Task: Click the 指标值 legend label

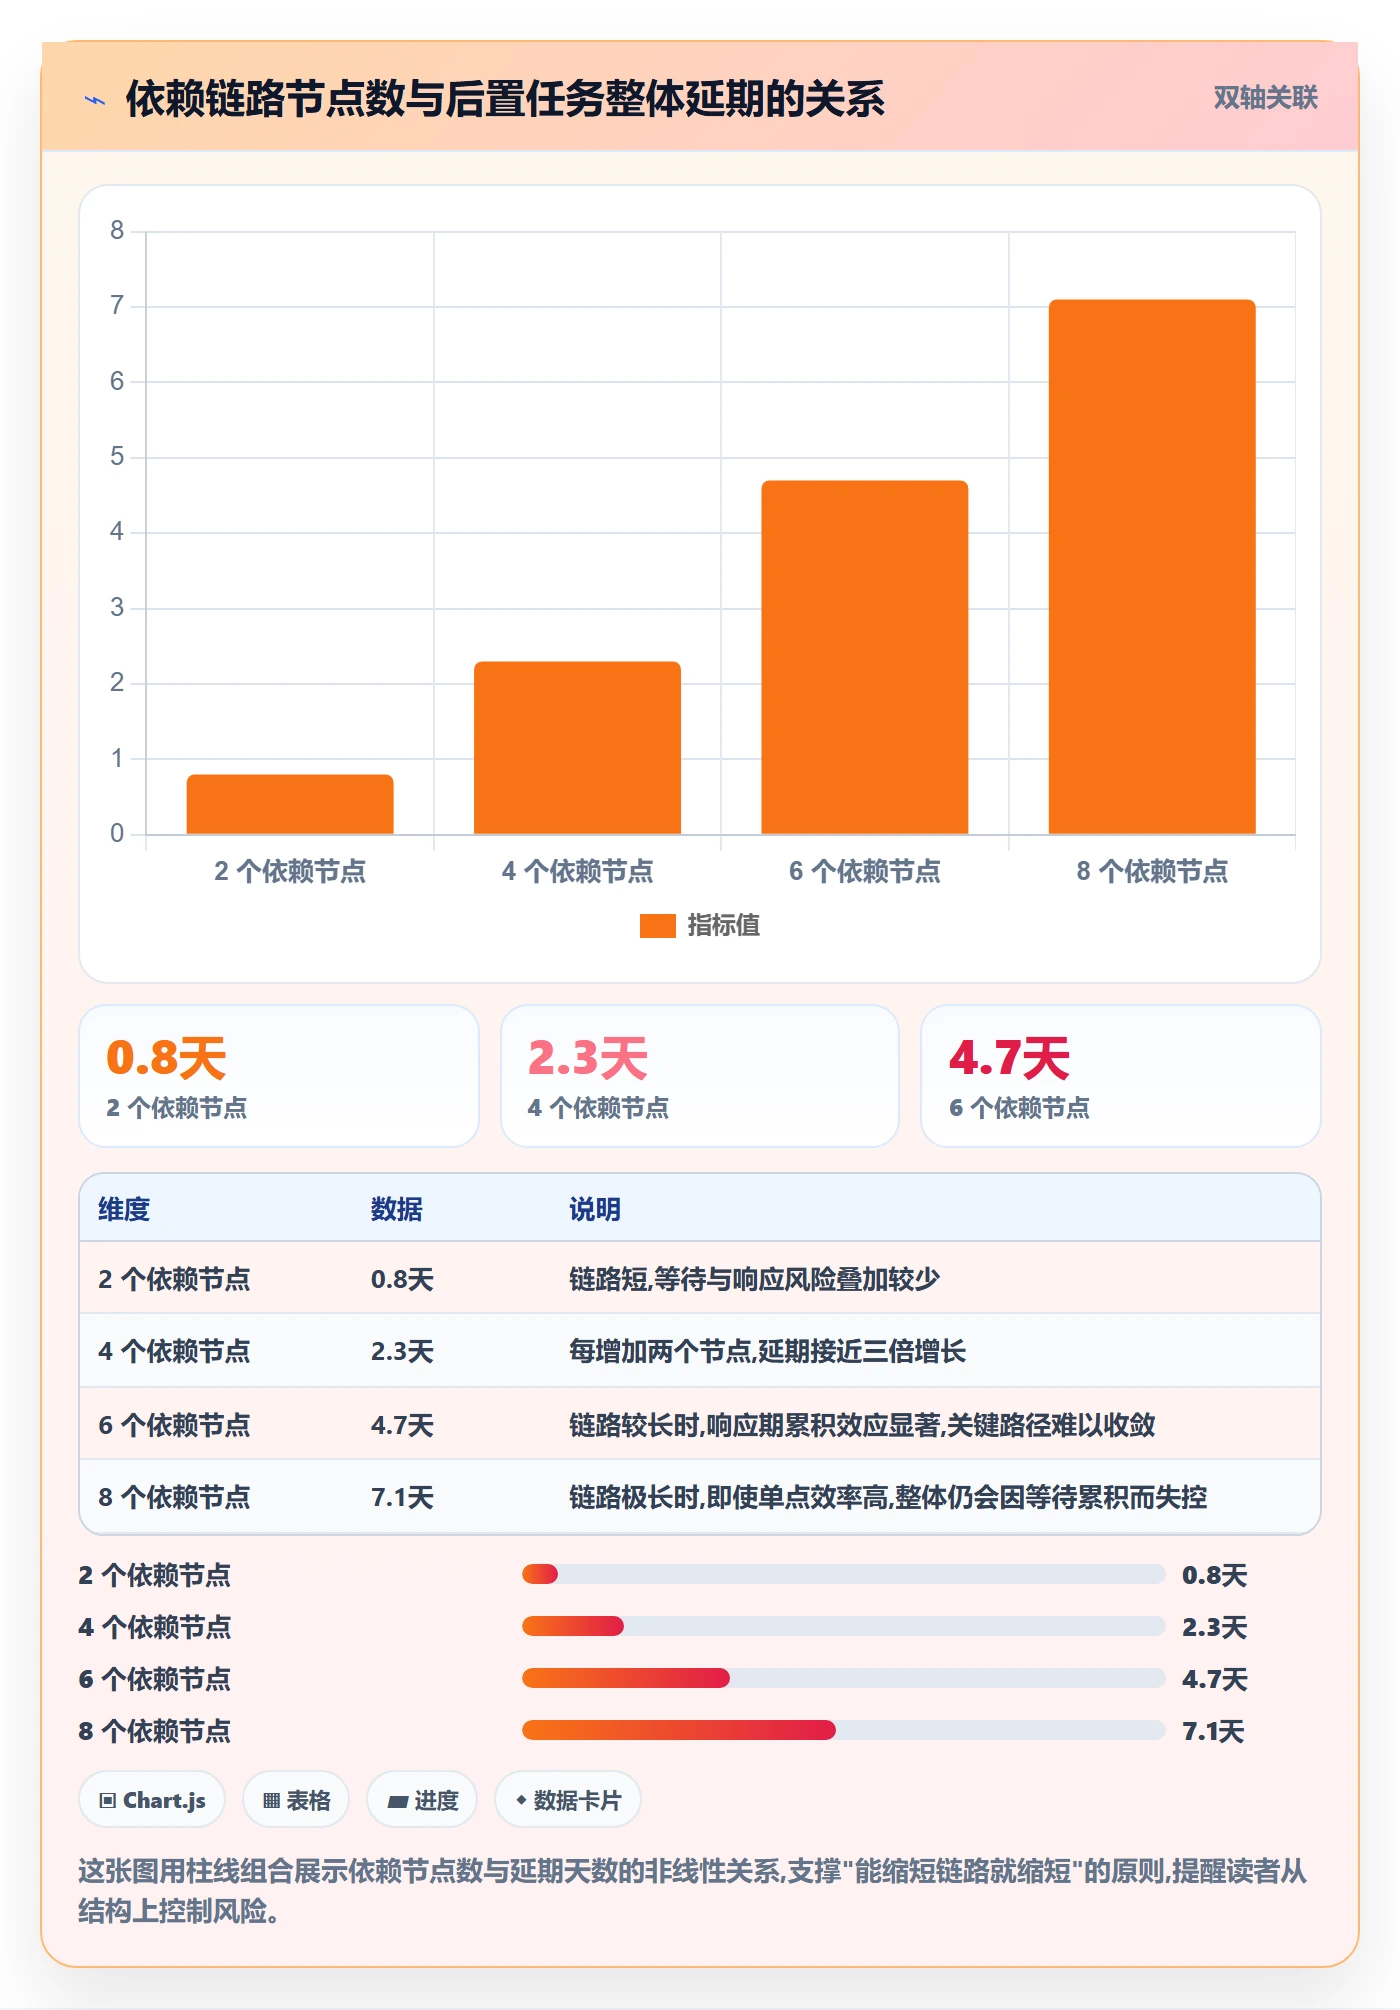Action: (x=724, y=926)
